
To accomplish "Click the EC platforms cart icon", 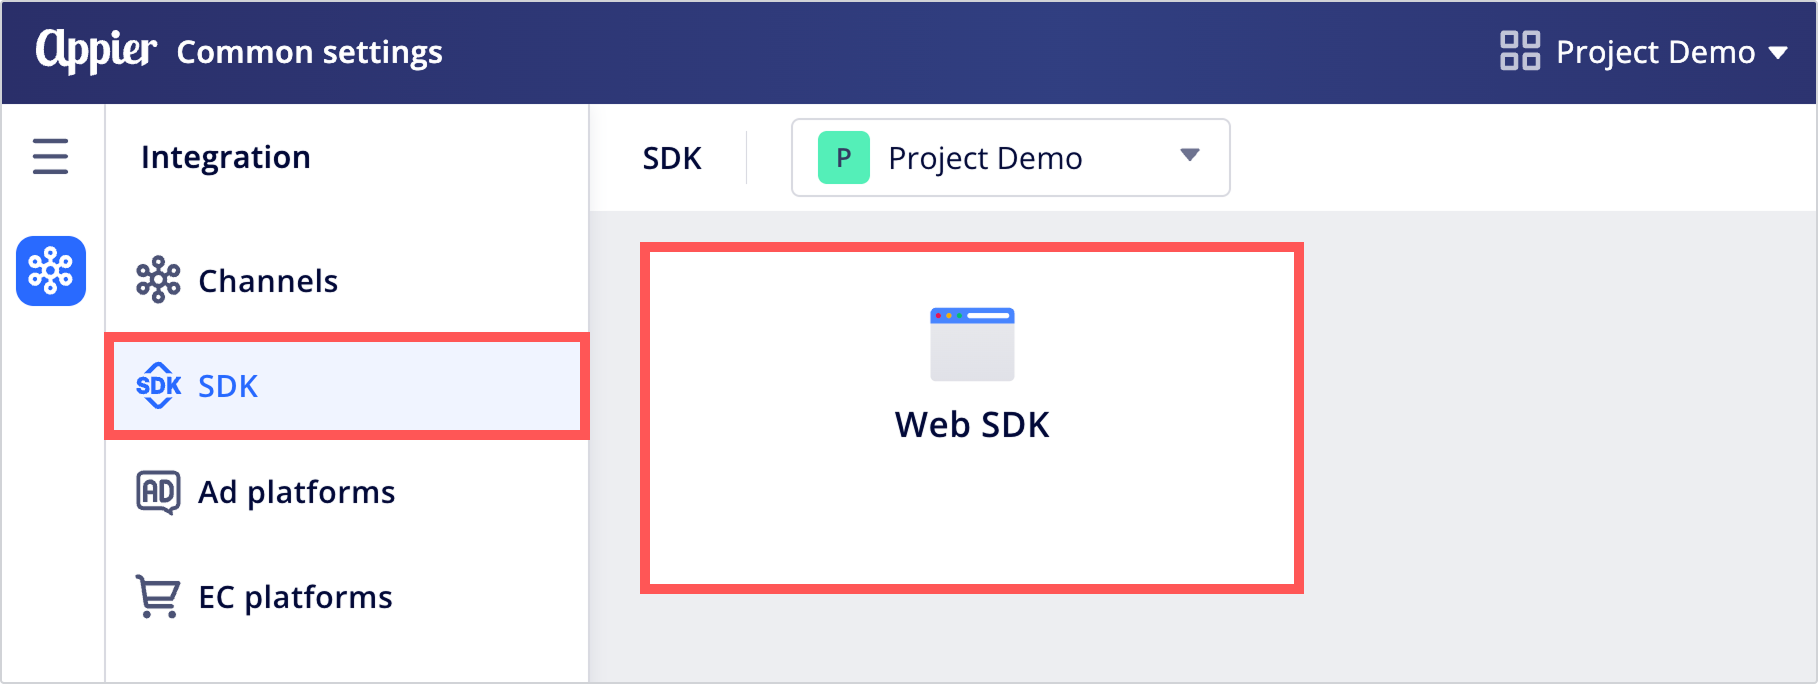I will [158, 597].
